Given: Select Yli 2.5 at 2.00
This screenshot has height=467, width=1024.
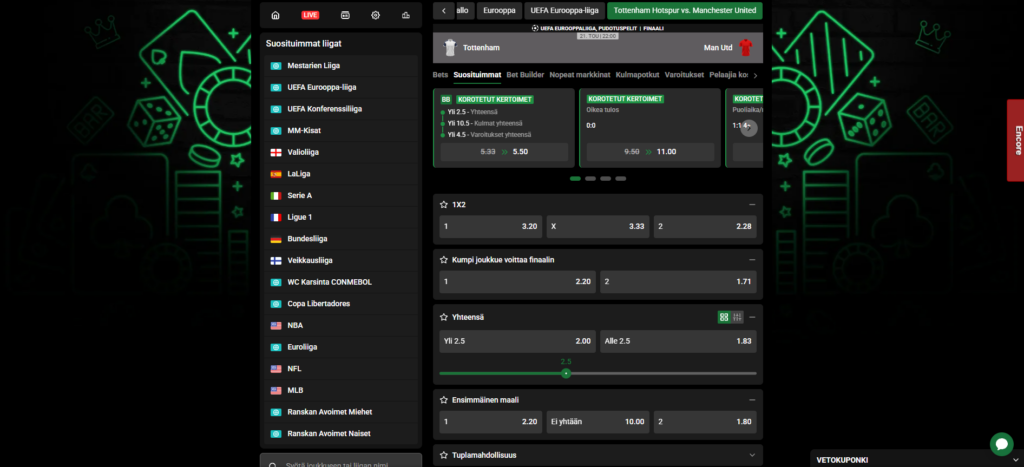Looking at the screenshot, I should point(517,342).
